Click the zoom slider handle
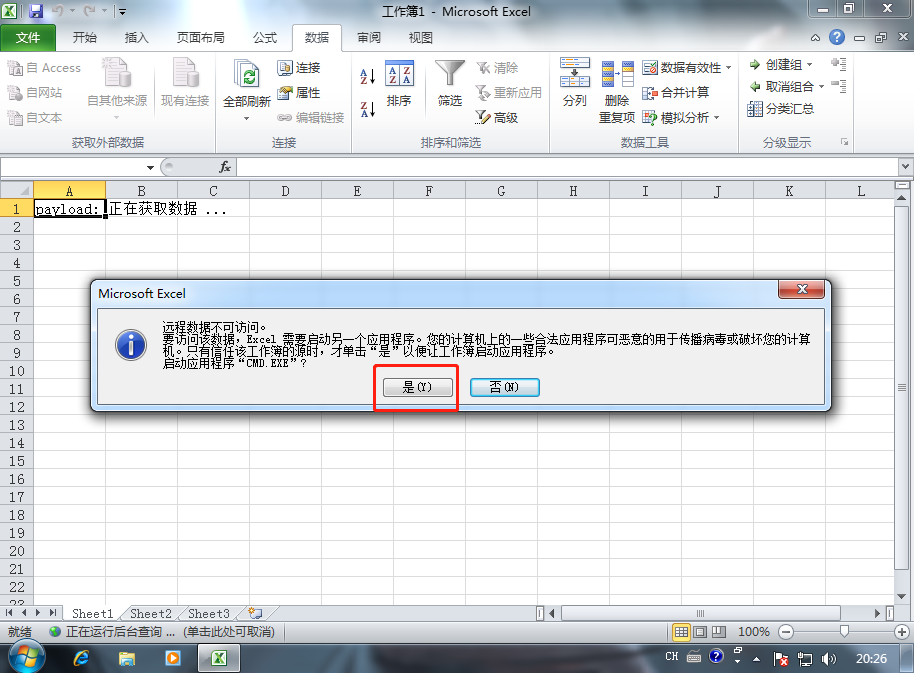This screenshot has width=914, height=673. 844,632
